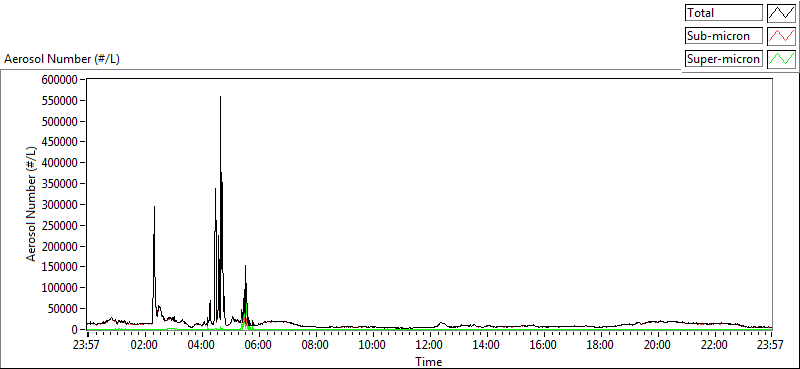Click the Time x-axis label

(429, 362)
